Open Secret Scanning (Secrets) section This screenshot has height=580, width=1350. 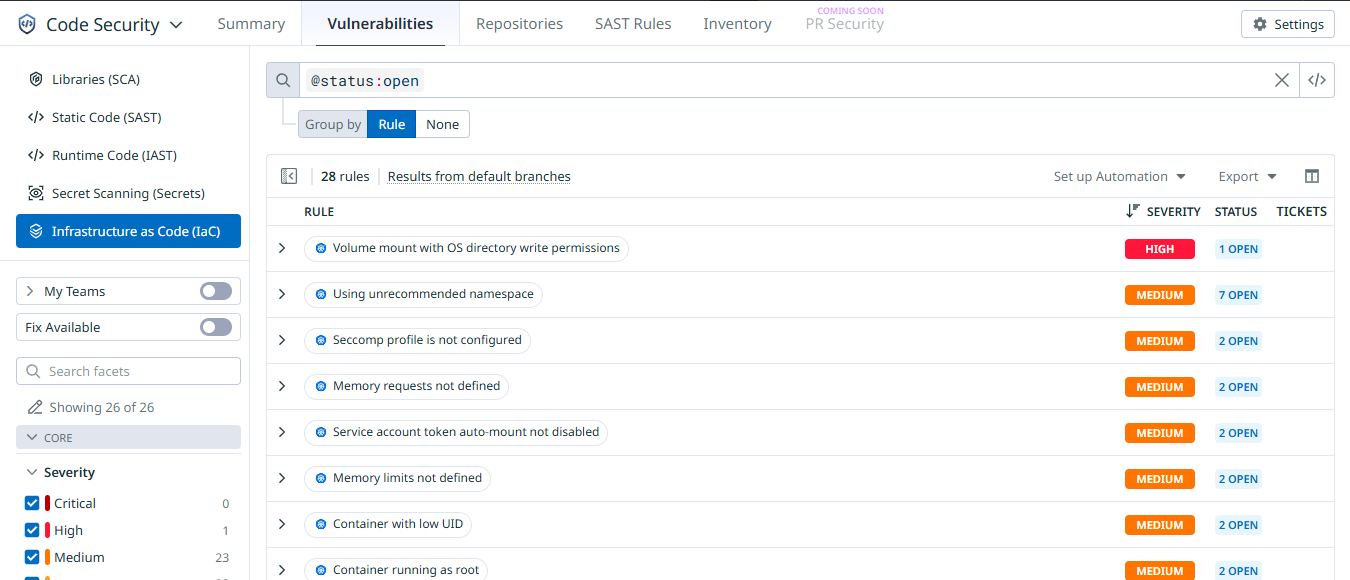click(x=128, y=193)
